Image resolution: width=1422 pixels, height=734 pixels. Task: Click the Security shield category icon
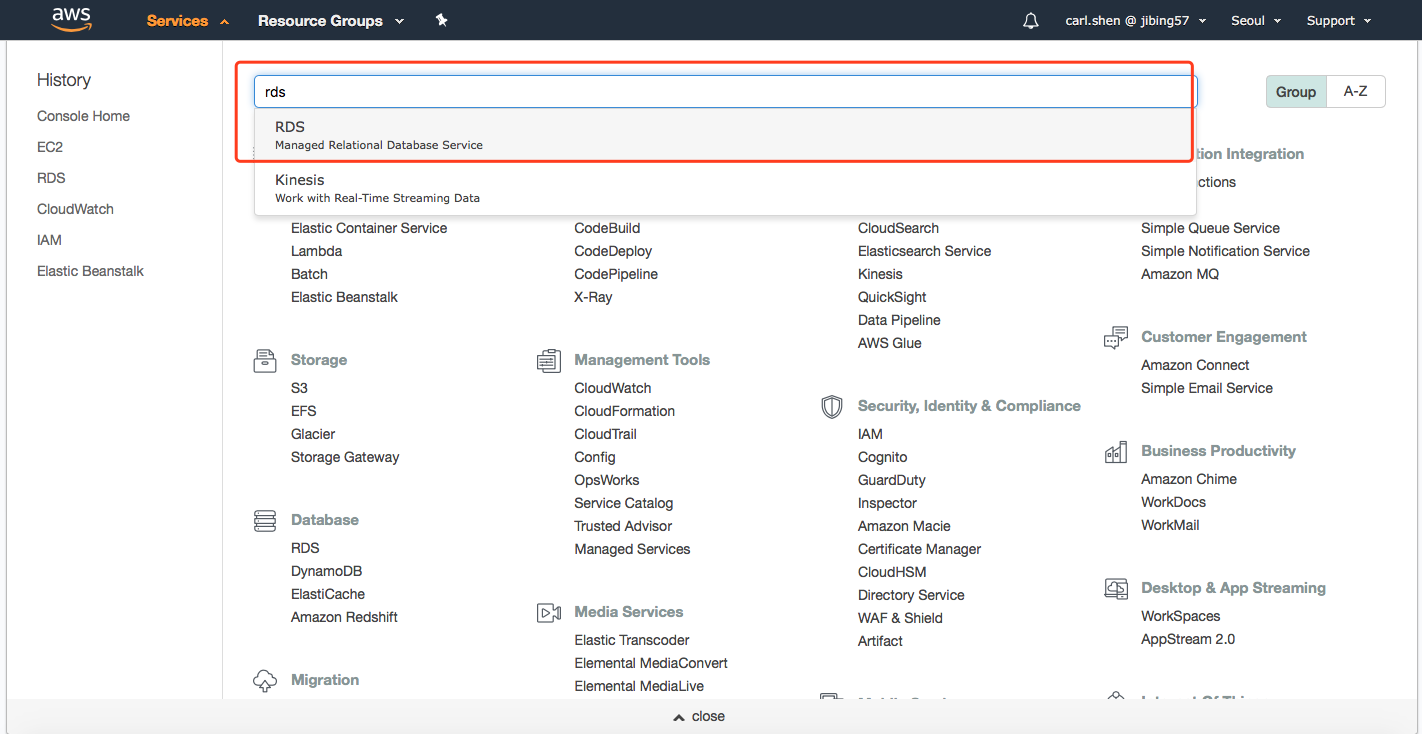pyautogui.click(x=831, y=407)
